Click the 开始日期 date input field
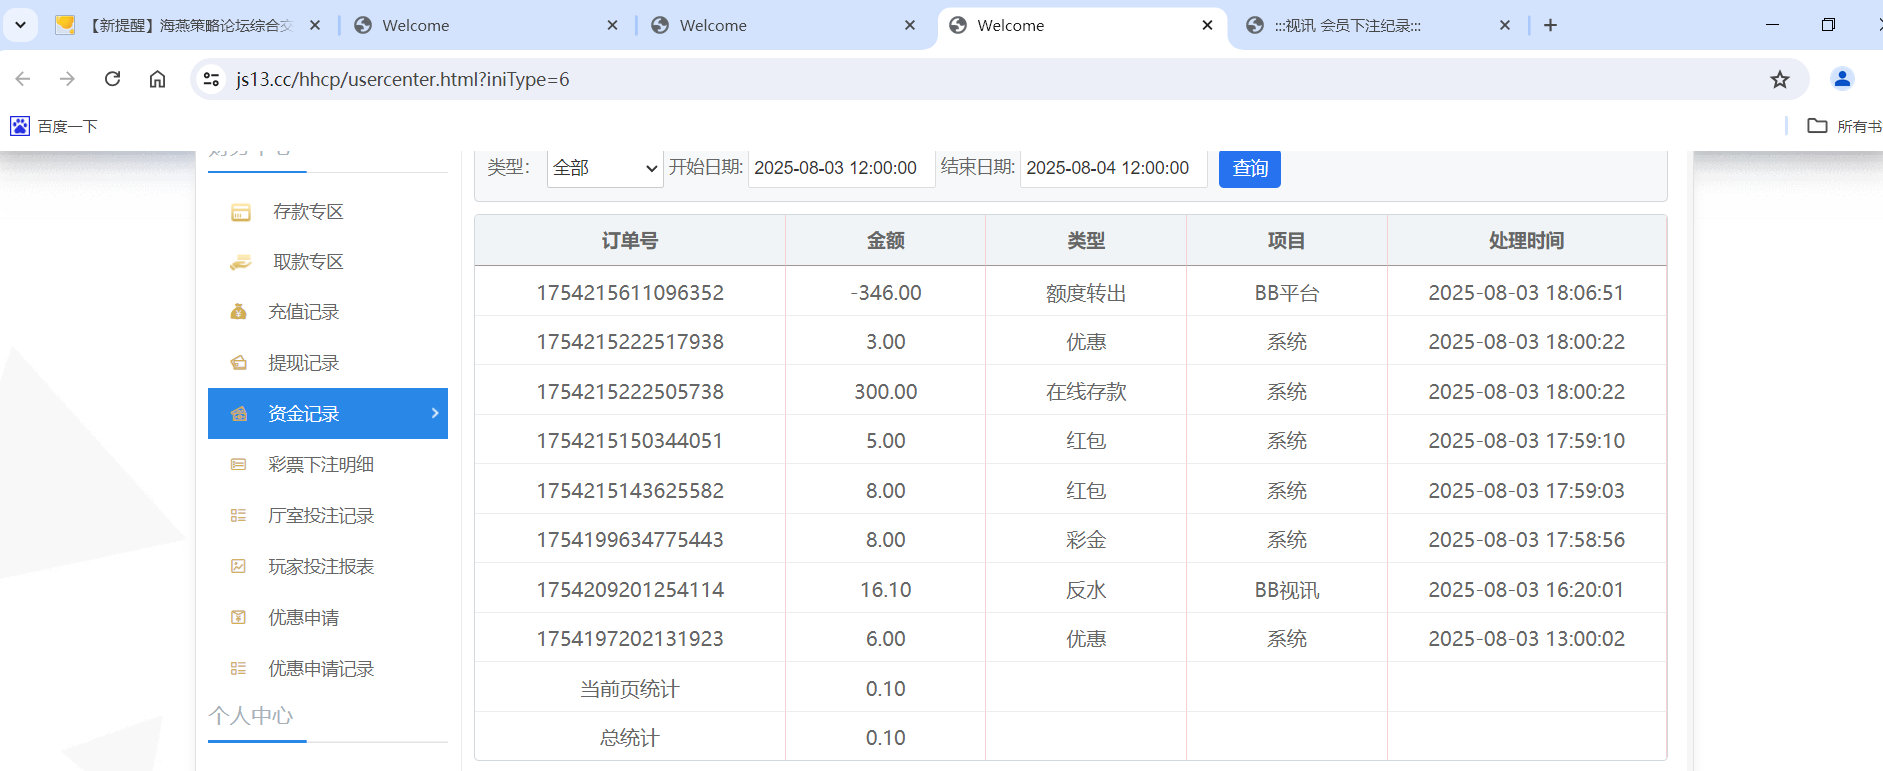The width and height of the screenshot is (1883, 771). pyautogui.click(x=839, y=168)
